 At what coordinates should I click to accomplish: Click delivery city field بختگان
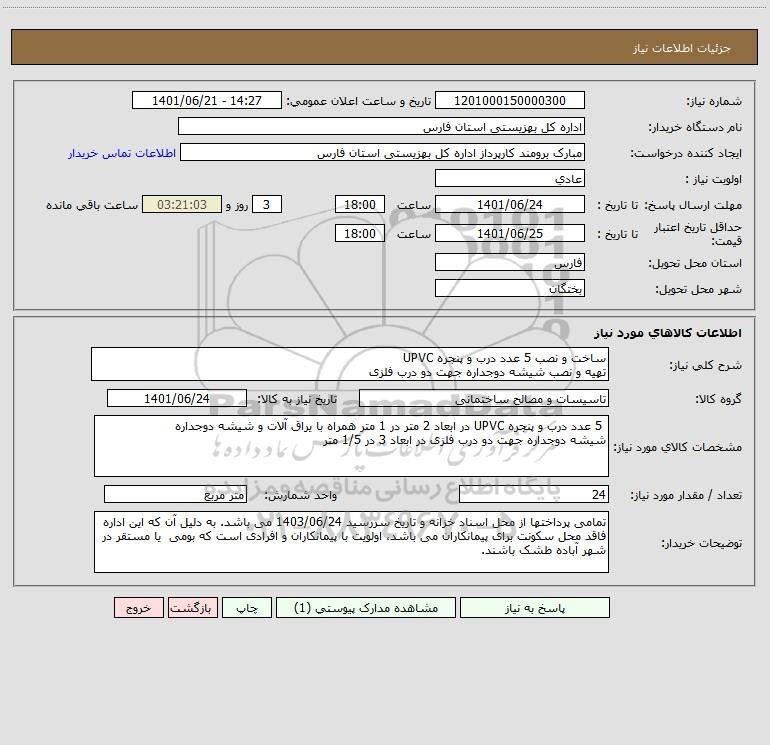[x=510, y=288]
